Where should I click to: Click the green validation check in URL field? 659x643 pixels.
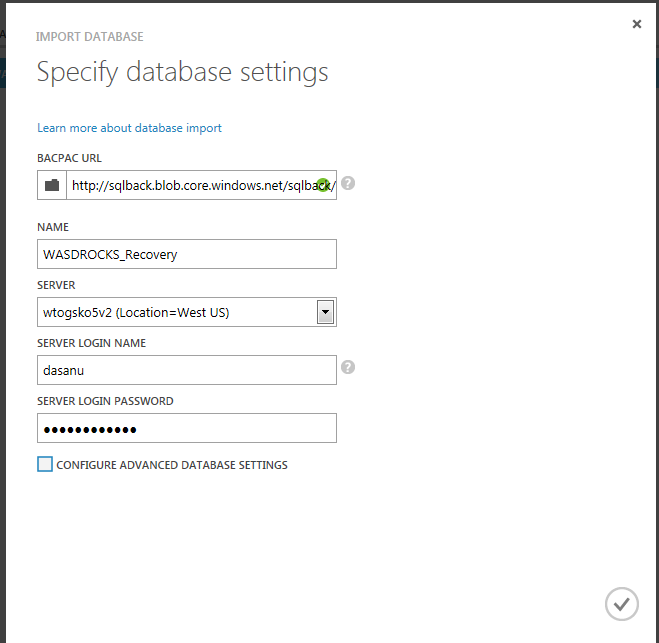click(x=323, y=185)
